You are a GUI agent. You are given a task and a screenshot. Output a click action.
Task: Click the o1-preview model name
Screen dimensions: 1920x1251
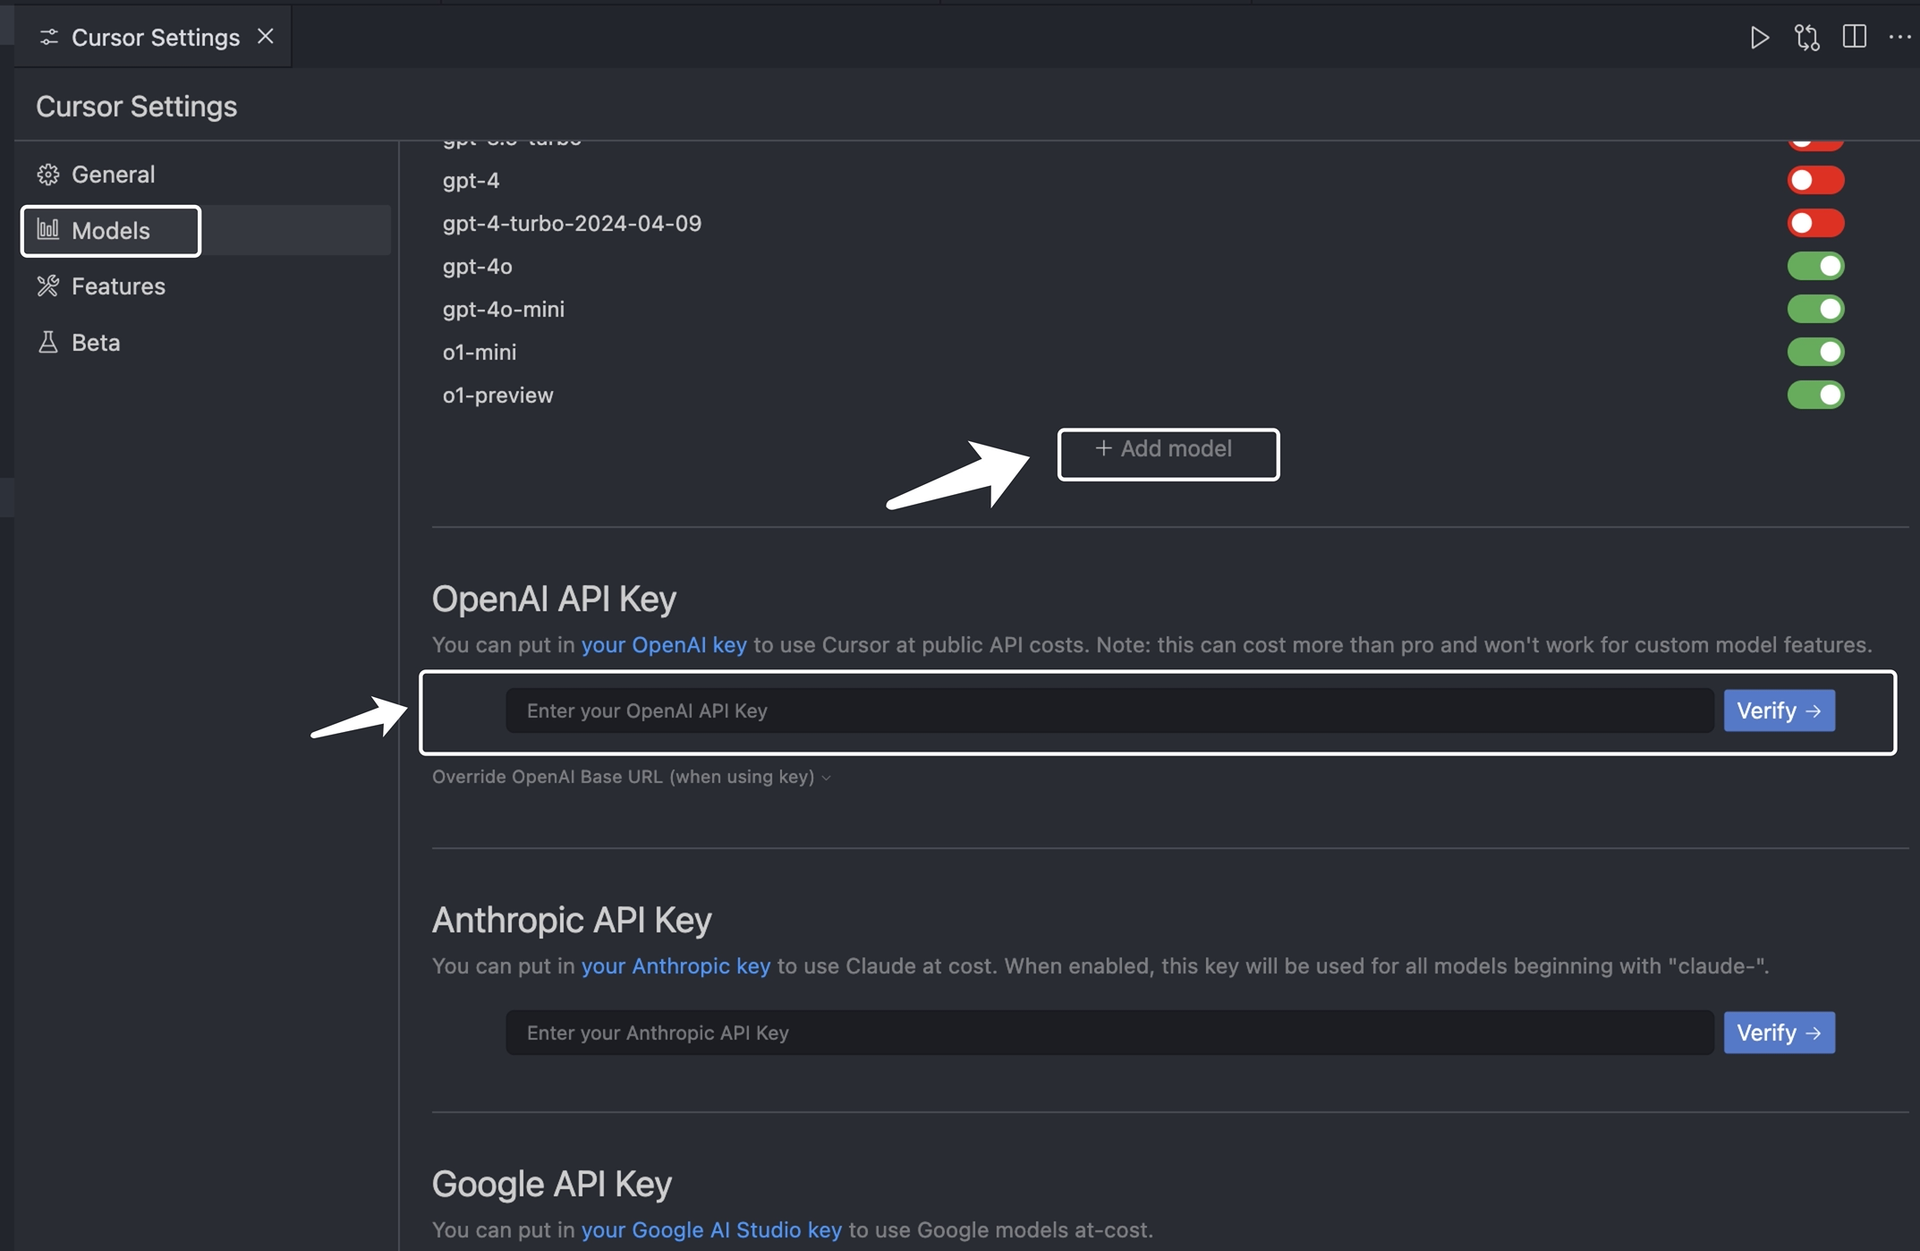[x=497, y=396]
